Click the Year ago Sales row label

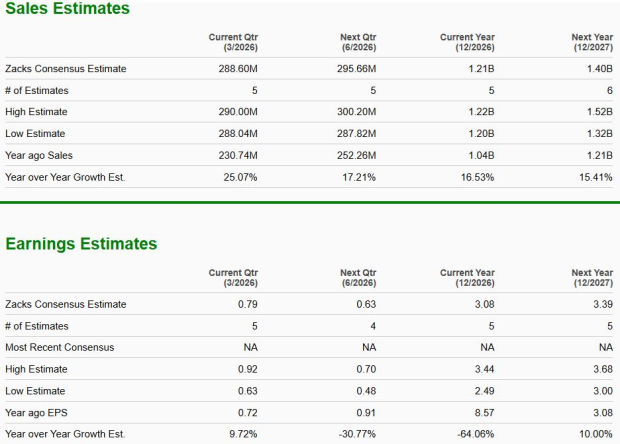tap(39, 155)
